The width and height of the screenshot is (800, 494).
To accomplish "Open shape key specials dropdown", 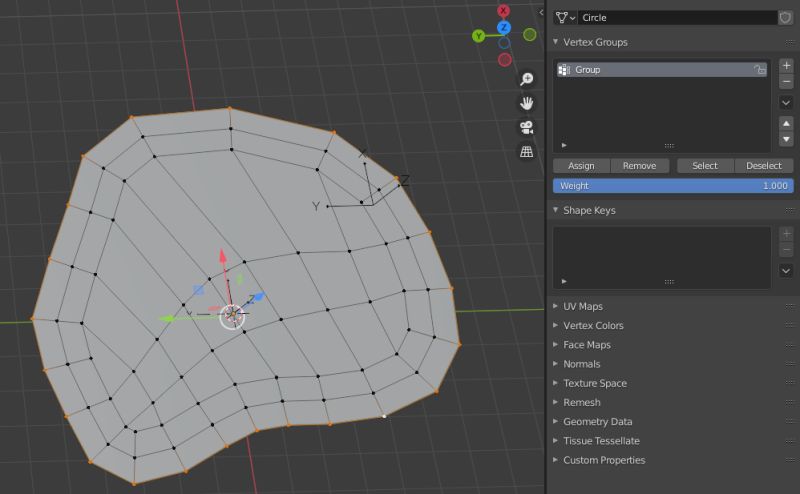I will pyautogui.click(x=786, y=270).
